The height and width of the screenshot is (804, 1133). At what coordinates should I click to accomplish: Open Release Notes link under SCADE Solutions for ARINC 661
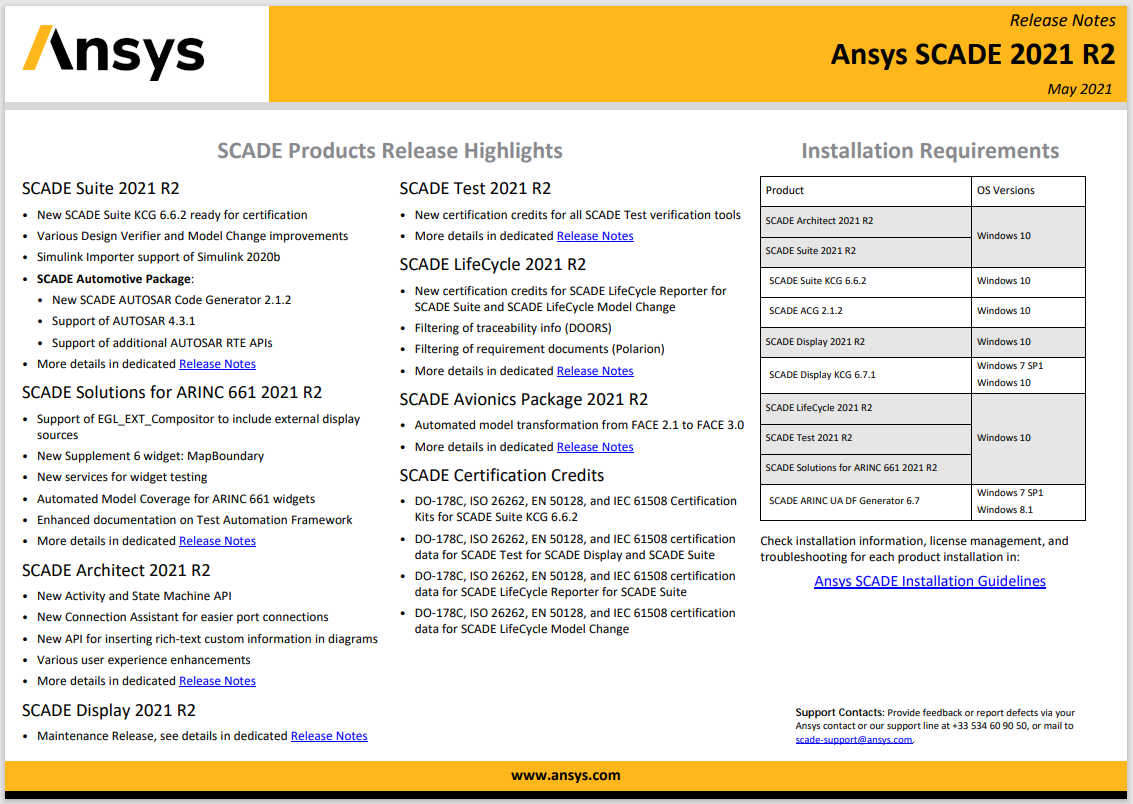coord(217,541)
